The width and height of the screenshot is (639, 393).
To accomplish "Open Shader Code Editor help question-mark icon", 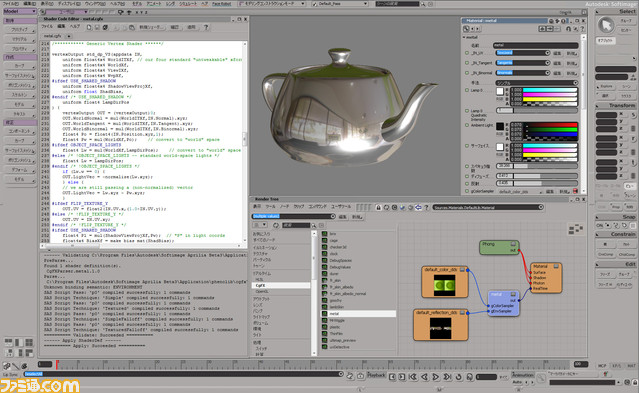I will click(x=206, y=27).
